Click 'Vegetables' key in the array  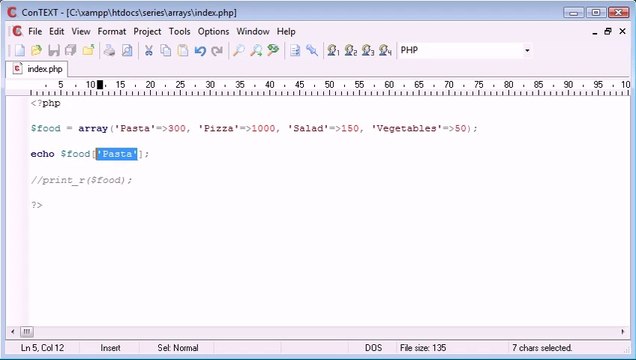coord(406,129)
